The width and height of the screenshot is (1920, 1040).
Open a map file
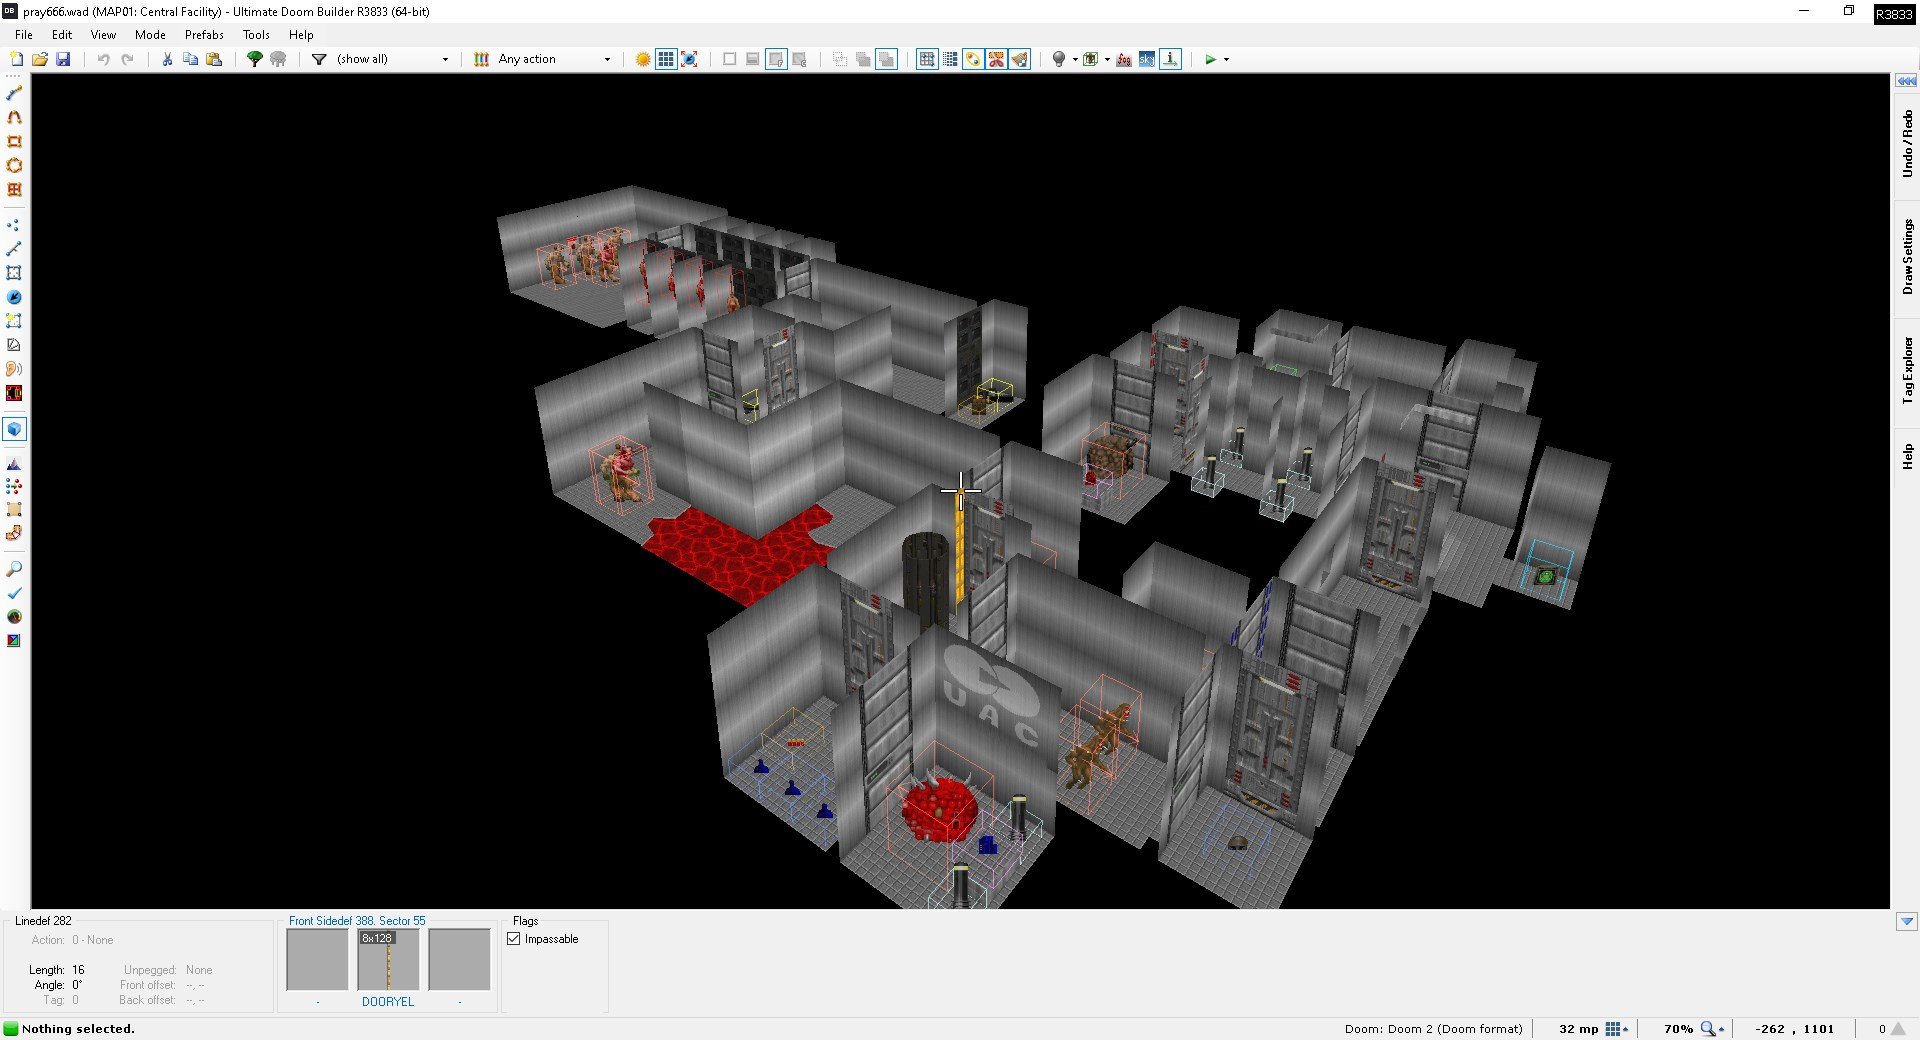pos(40,59)
